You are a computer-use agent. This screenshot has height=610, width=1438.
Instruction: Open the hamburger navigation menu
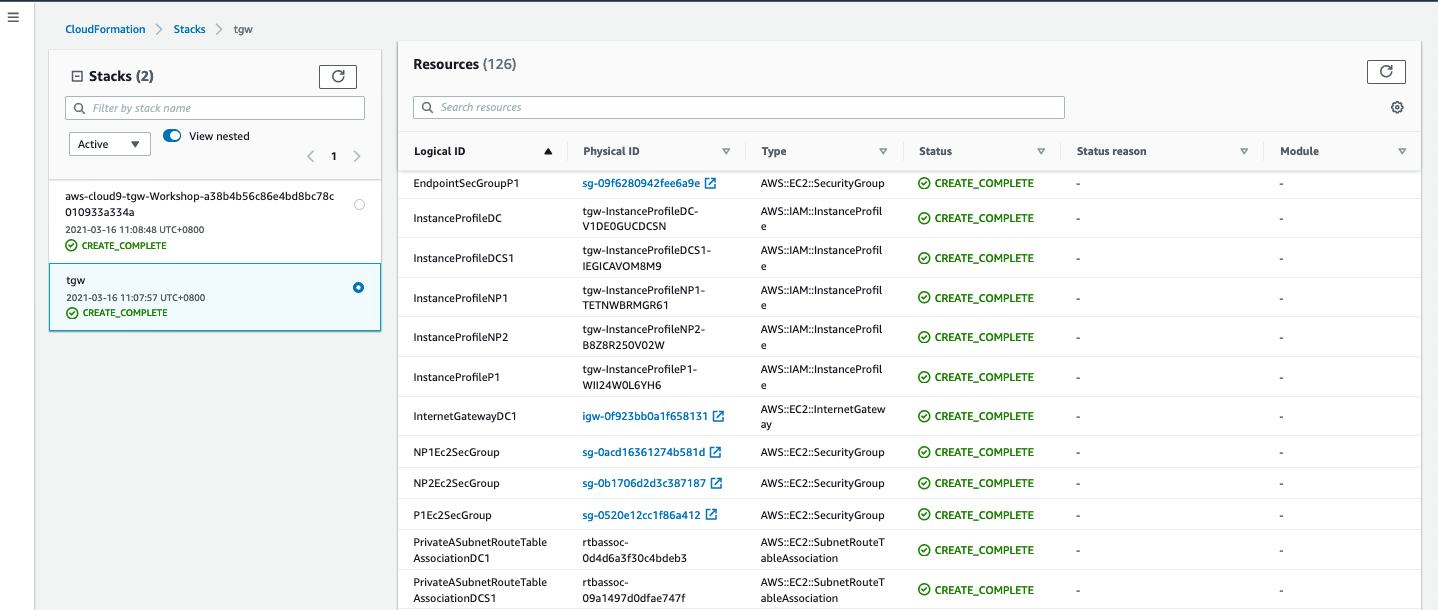pyautogui.click(x=14, y=18)
